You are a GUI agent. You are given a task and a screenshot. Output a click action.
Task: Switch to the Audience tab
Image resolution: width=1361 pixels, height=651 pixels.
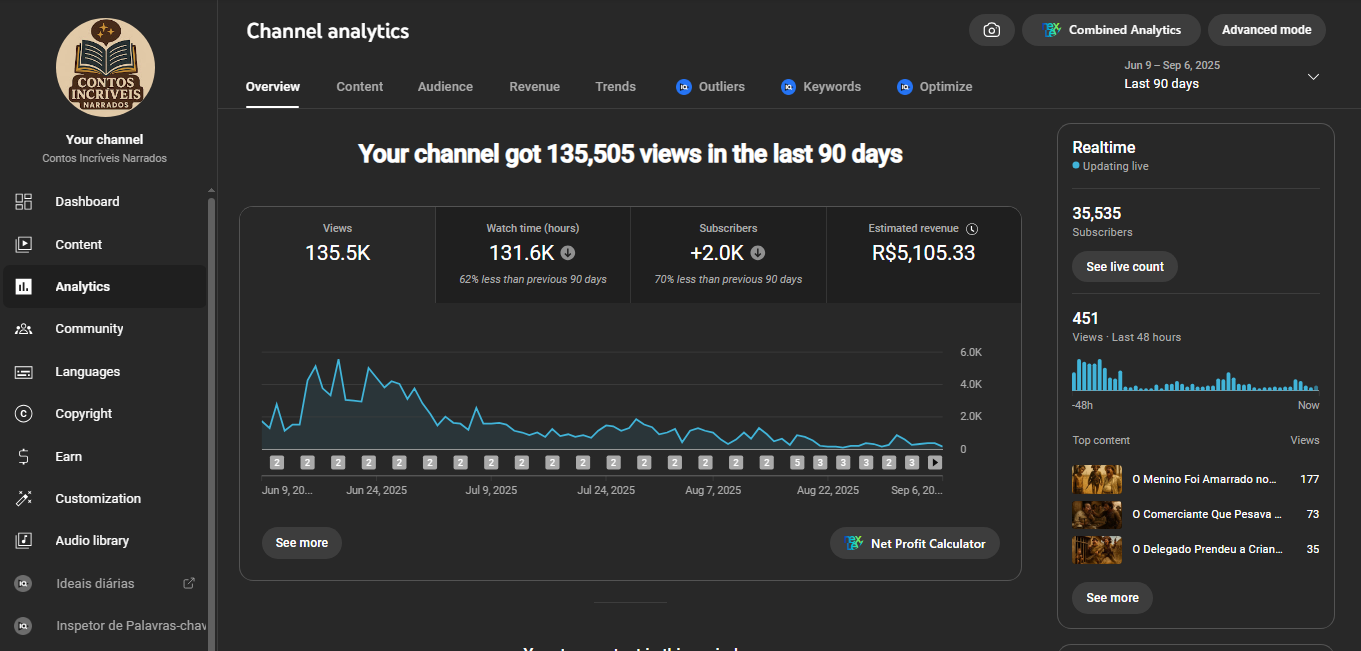pyautogui.click(x=445, y=87)
